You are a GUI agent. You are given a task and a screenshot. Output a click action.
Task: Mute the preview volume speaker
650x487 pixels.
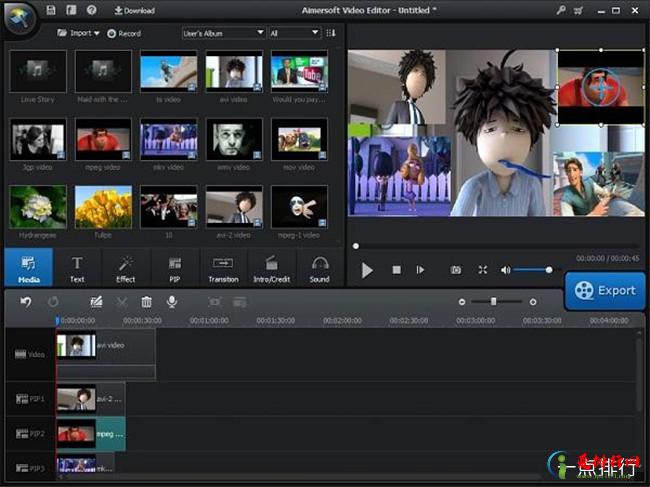tap(506, 270)
